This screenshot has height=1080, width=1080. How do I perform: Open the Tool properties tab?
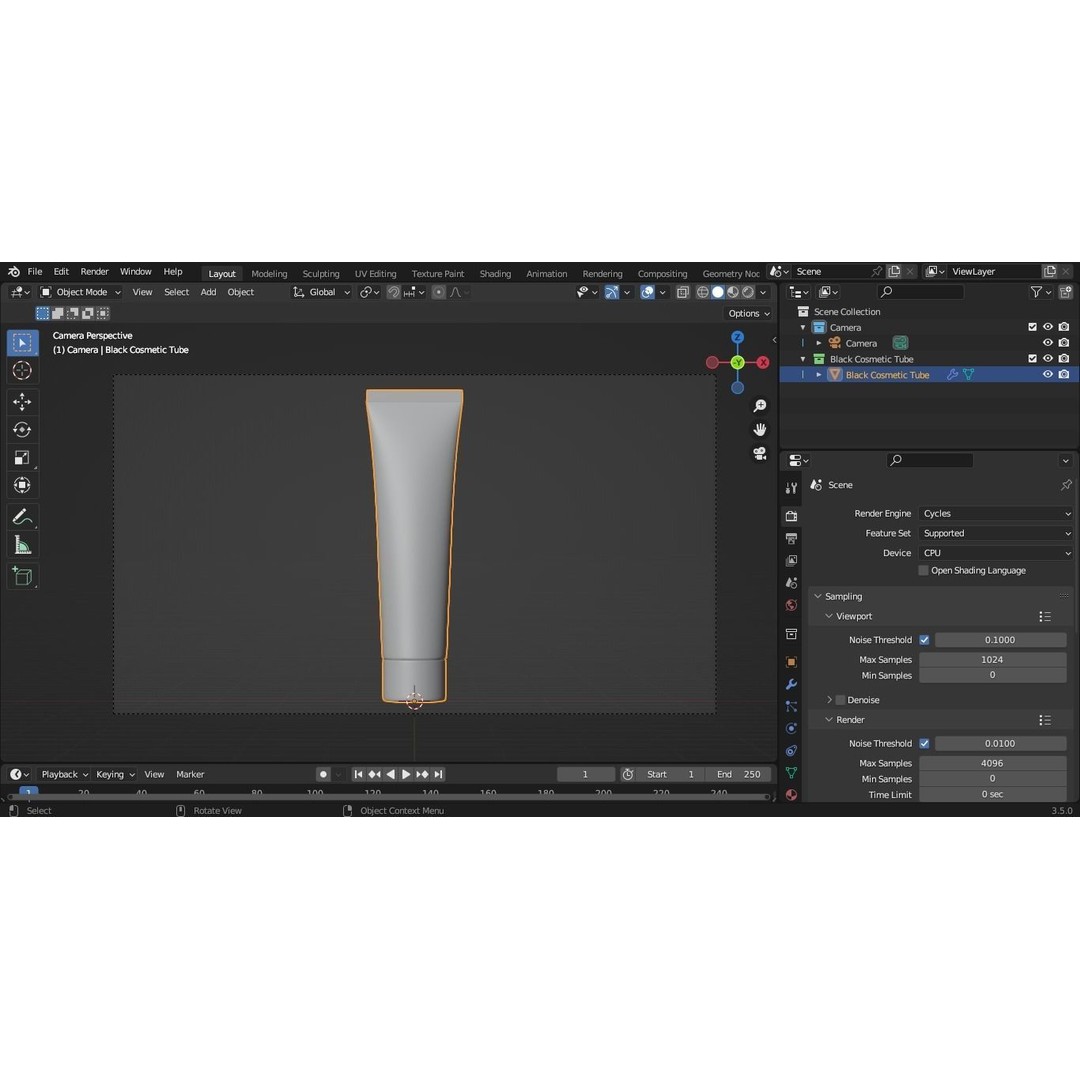tap(791, 488)
